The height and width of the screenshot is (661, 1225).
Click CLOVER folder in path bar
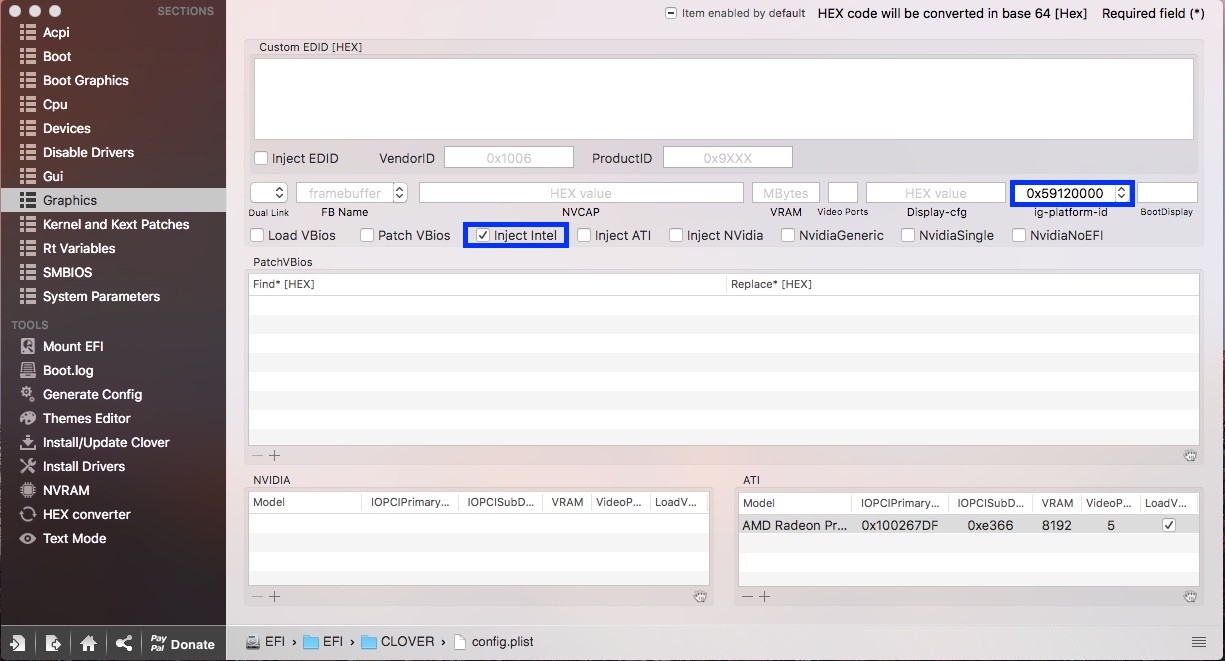(397, 642)
